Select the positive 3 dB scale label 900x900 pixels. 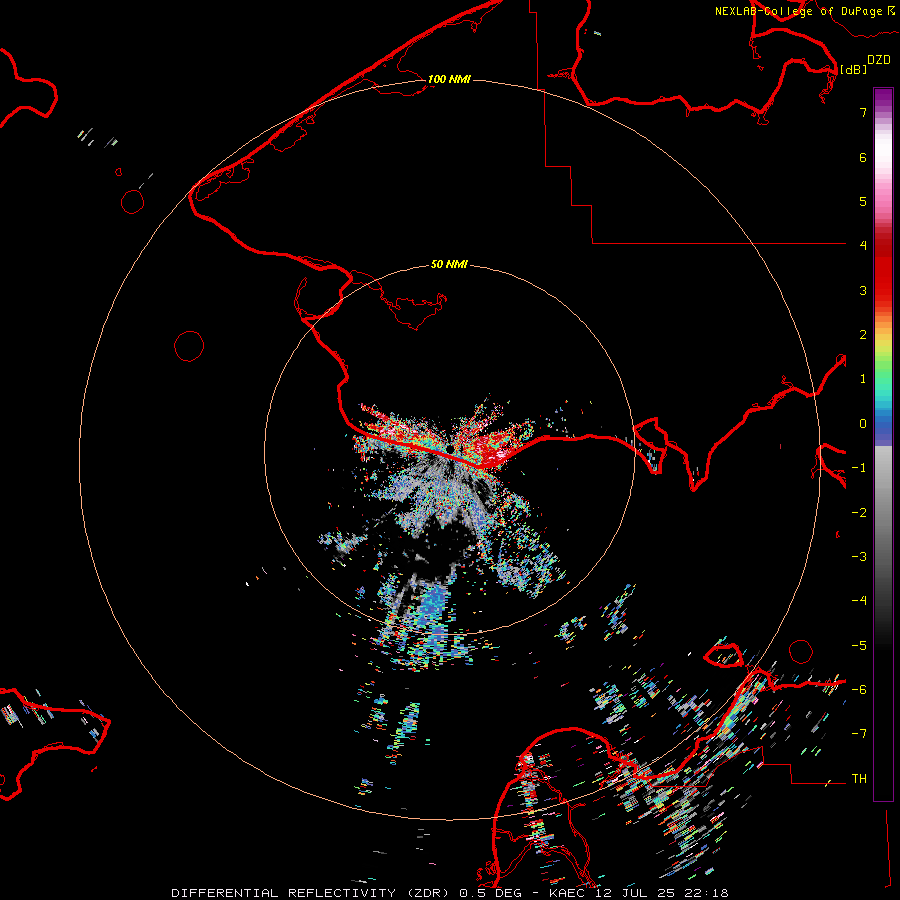pyautogui.click(x=863, y=290)
